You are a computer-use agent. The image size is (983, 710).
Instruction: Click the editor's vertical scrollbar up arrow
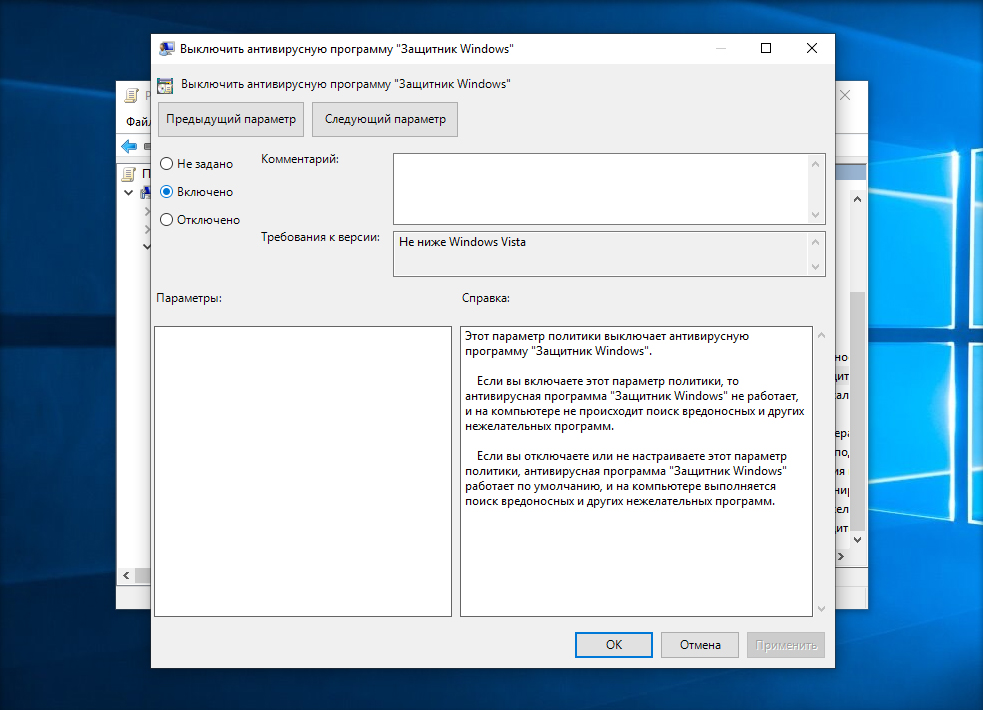coord(858,199)
